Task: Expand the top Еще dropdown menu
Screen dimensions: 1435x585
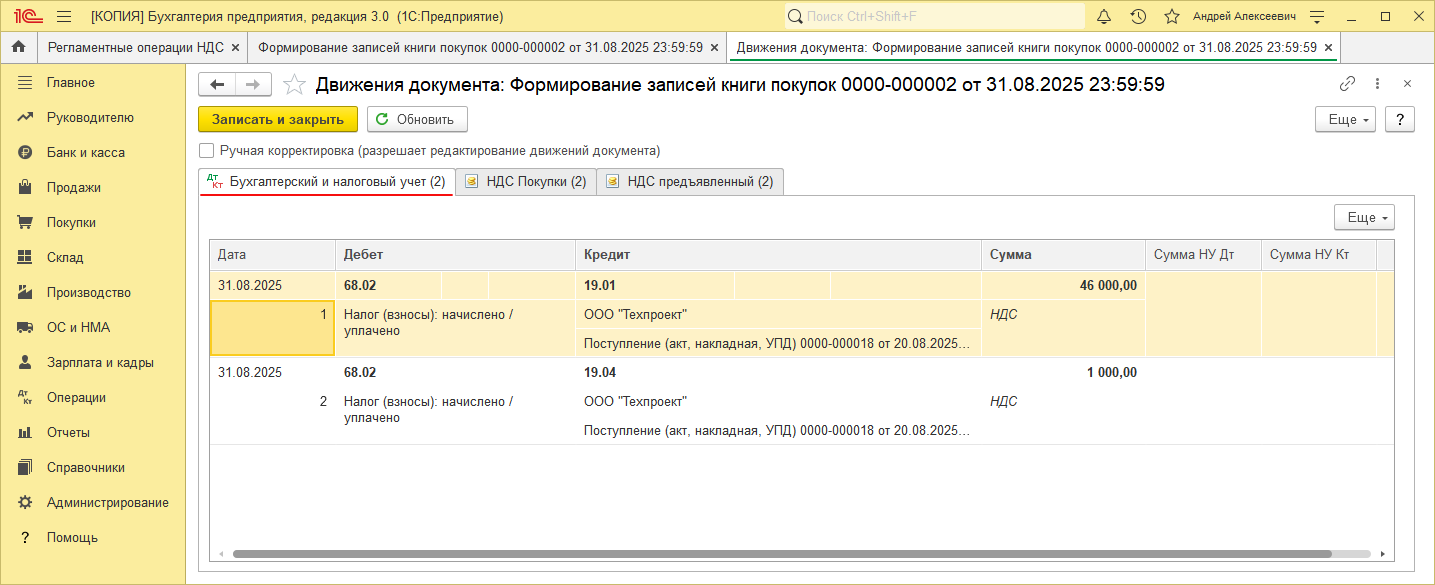Action: 1345,119
